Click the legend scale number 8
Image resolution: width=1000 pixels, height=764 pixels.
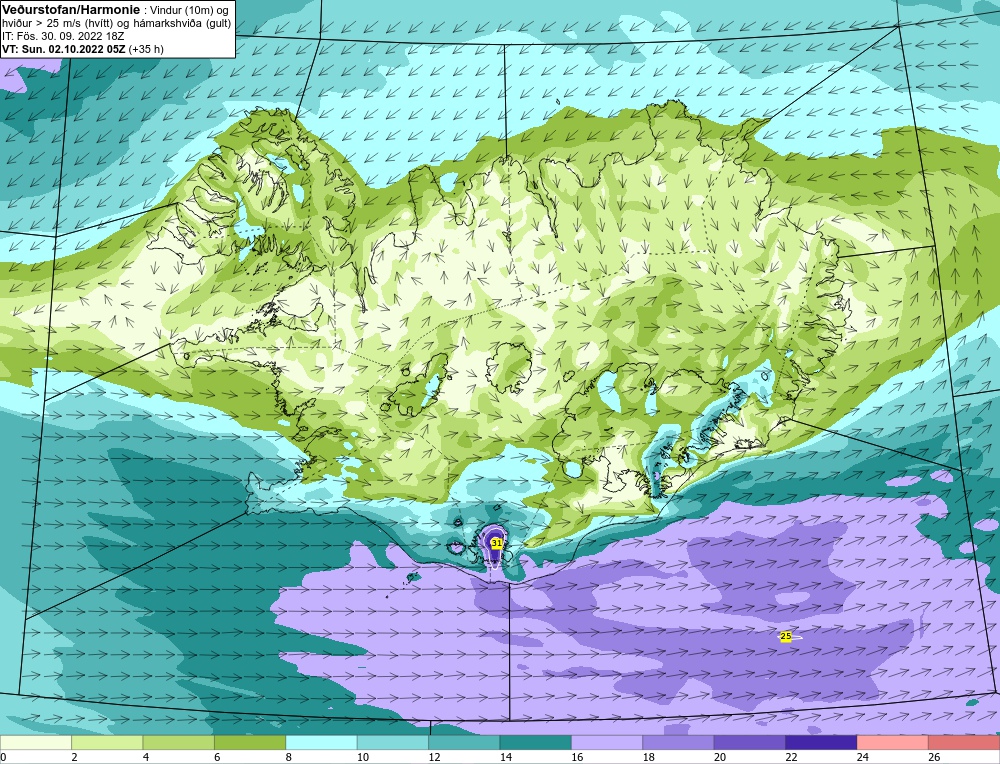coord(289,758)
